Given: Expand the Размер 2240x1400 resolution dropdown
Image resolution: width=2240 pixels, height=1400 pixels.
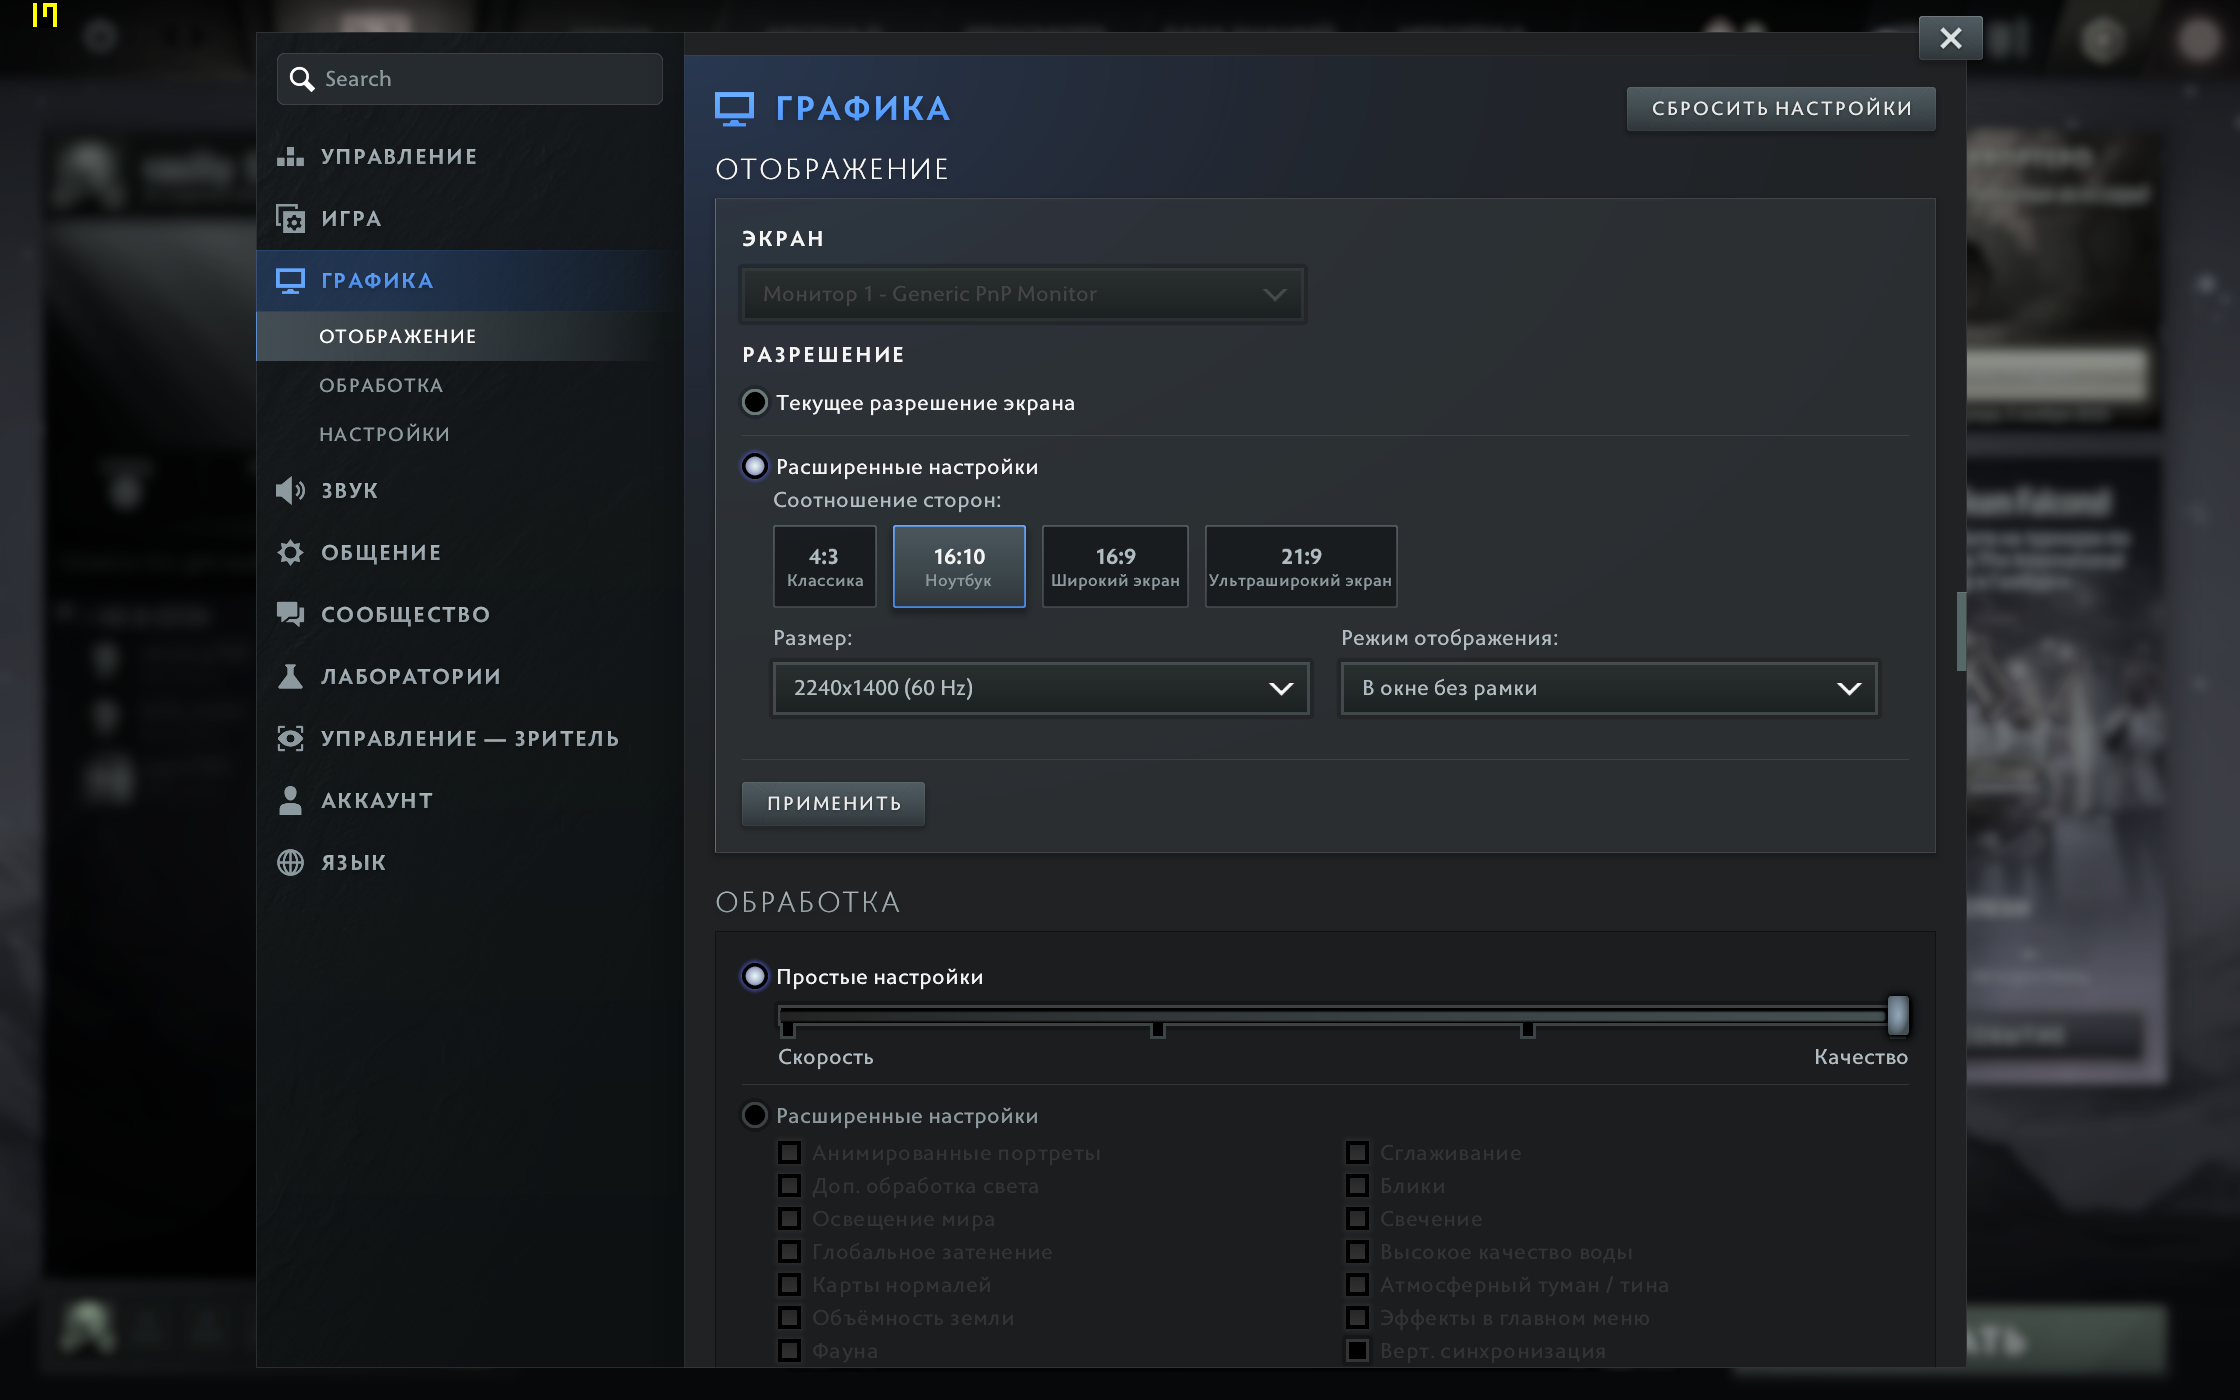Looking at the screenshot, I should [1040, 688].
